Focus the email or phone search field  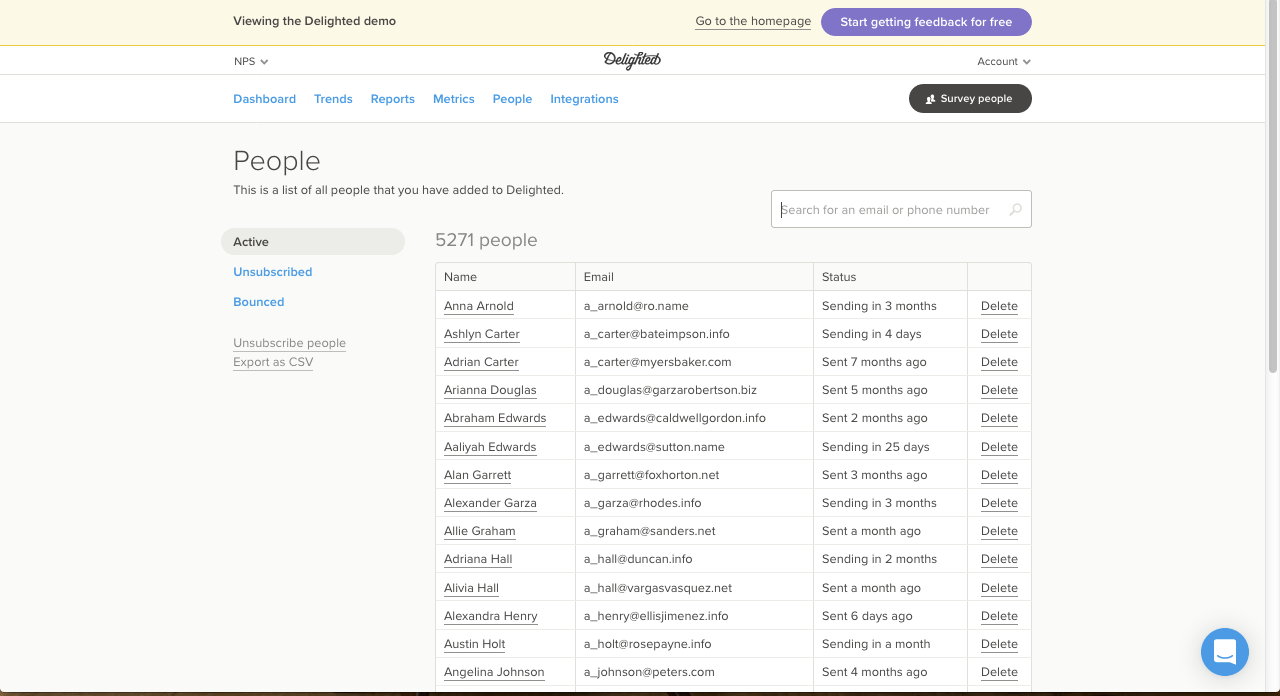[901, 209]
